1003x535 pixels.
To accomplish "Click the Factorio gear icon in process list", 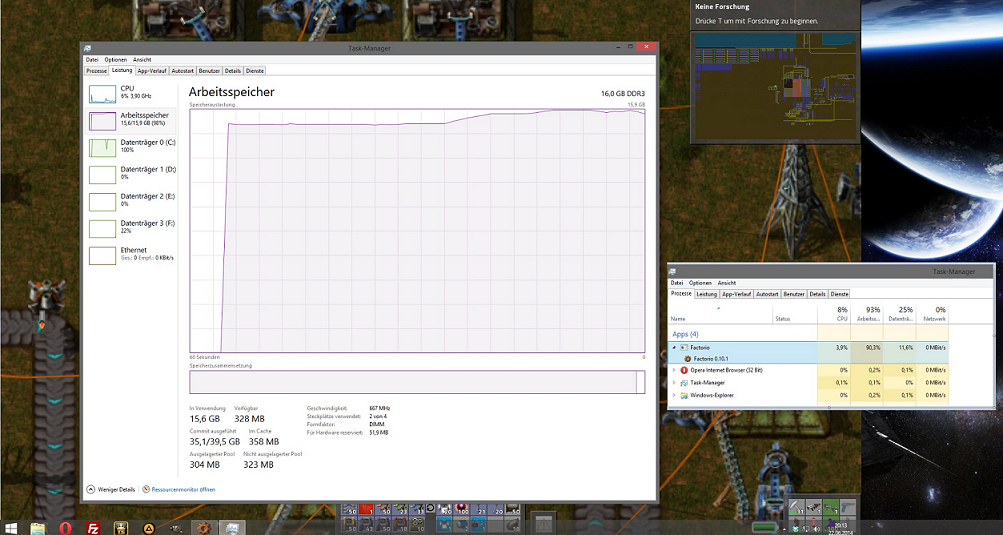I will click(688, 359).
